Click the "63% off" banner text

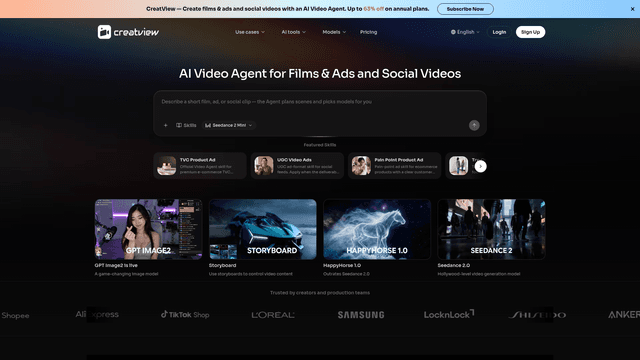point(373,9)
